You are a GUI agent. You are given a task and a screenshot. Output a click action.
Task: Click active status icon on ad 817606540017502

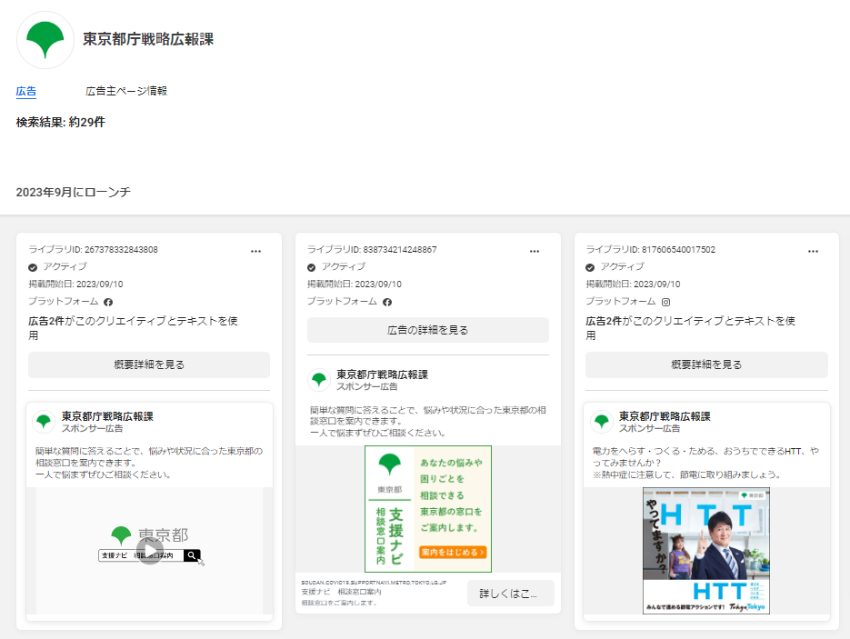pyautogui.click(x=590, y=267)
